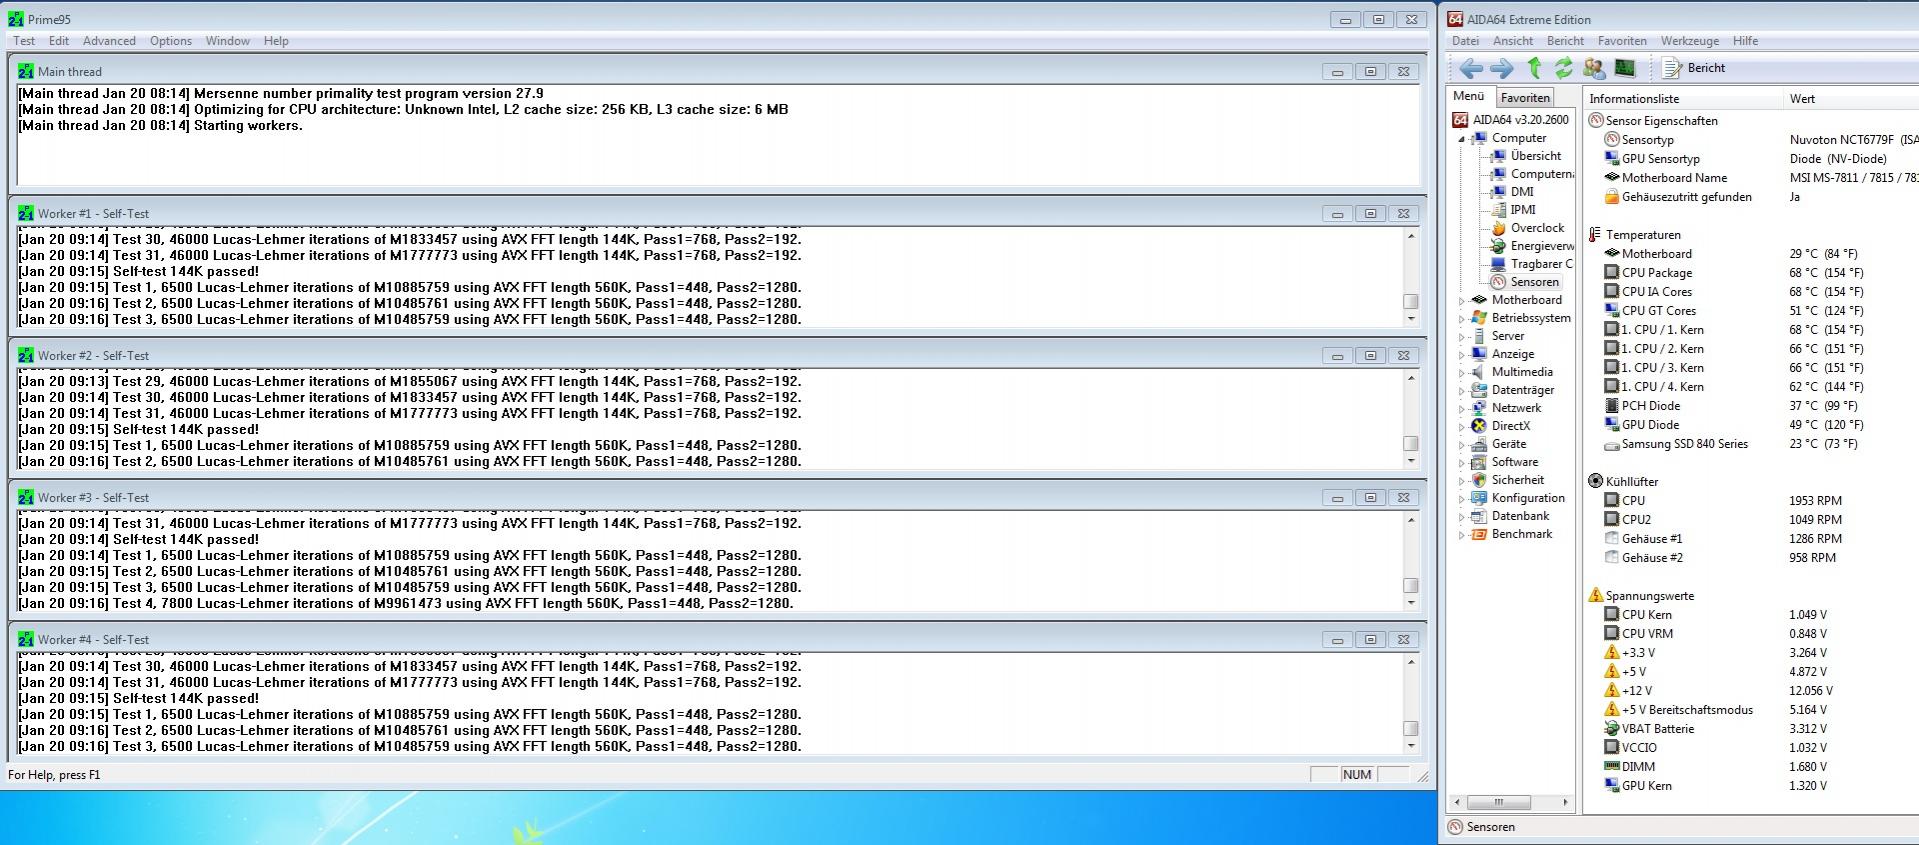Click the Worker #1 Self-Test window icon
Image resolution: width=1919 pixels, height=845 pixels.
pyautogui.click(x=26, y=214)
